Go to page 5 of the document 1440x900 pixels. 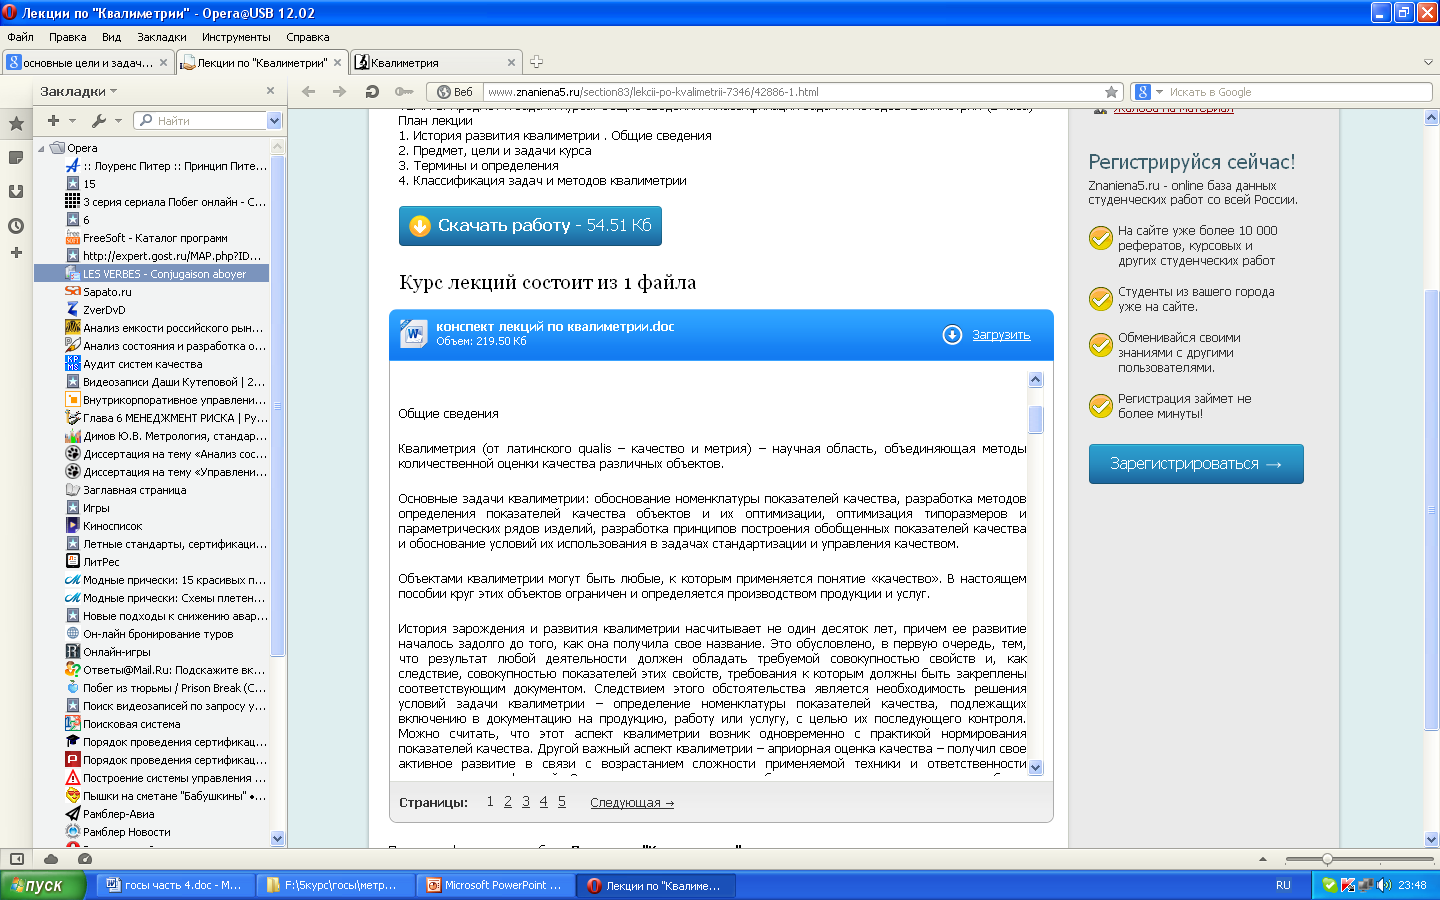coord(562,802)
